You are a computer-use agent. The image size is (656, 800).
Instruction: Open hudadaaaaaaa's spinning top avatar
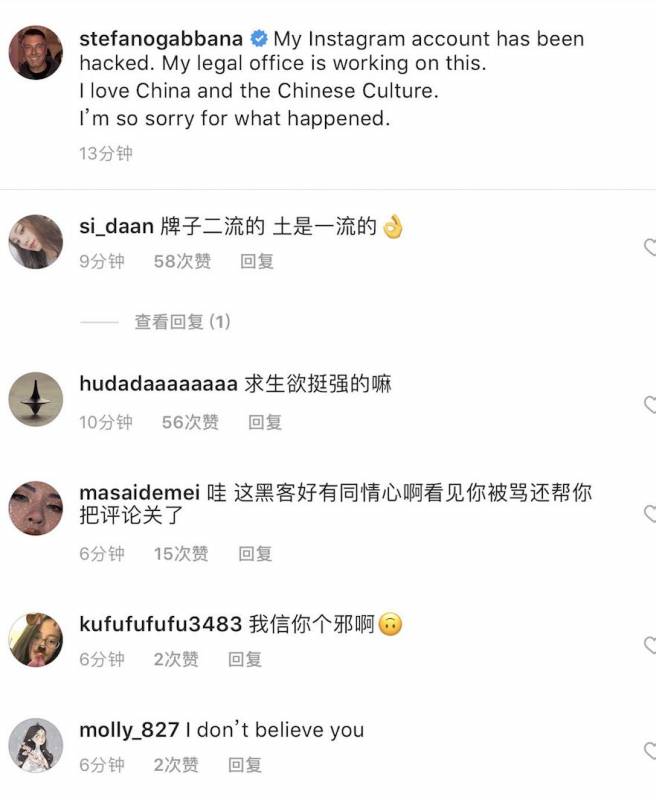36,399
